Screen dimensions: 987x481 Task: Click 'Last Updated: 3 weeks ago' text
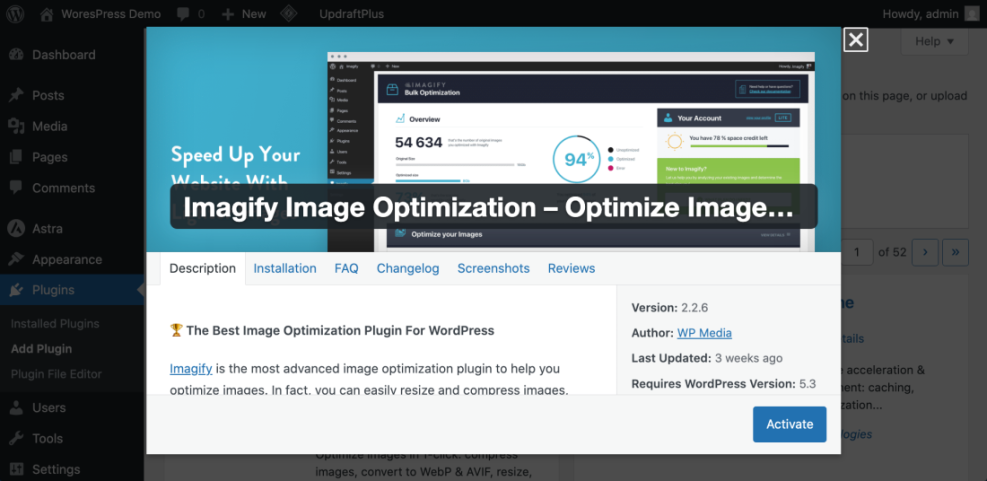tap(707, 358)
